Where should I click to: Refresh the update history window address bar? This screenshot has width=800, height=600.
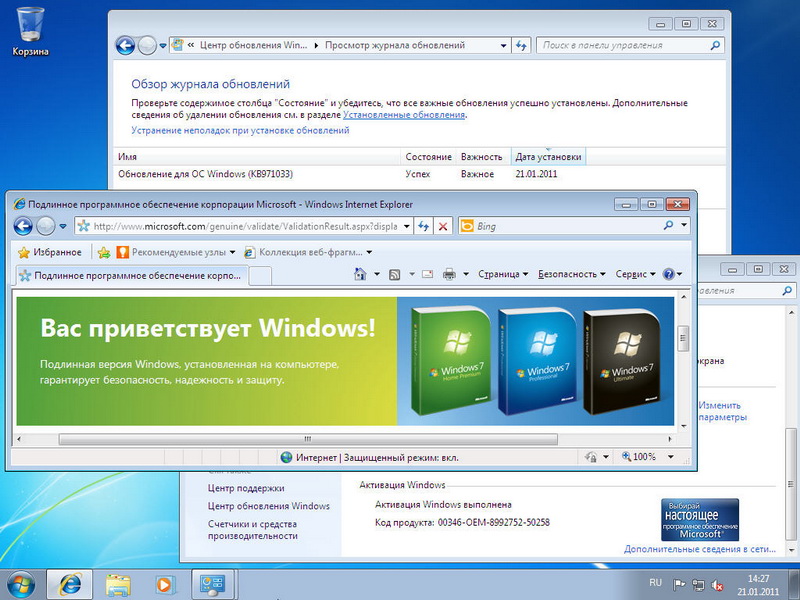[521, 45]
